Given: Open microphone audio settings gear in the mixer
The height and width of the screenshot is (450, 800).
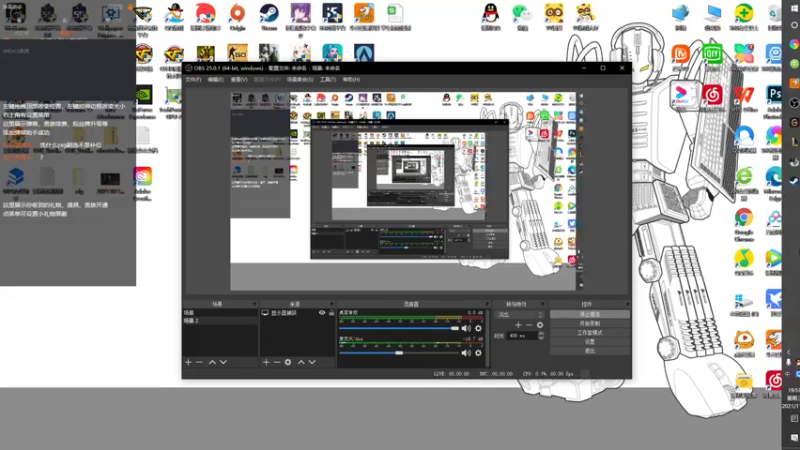Looking at the screenshot, I should click(x=478, y=353).
